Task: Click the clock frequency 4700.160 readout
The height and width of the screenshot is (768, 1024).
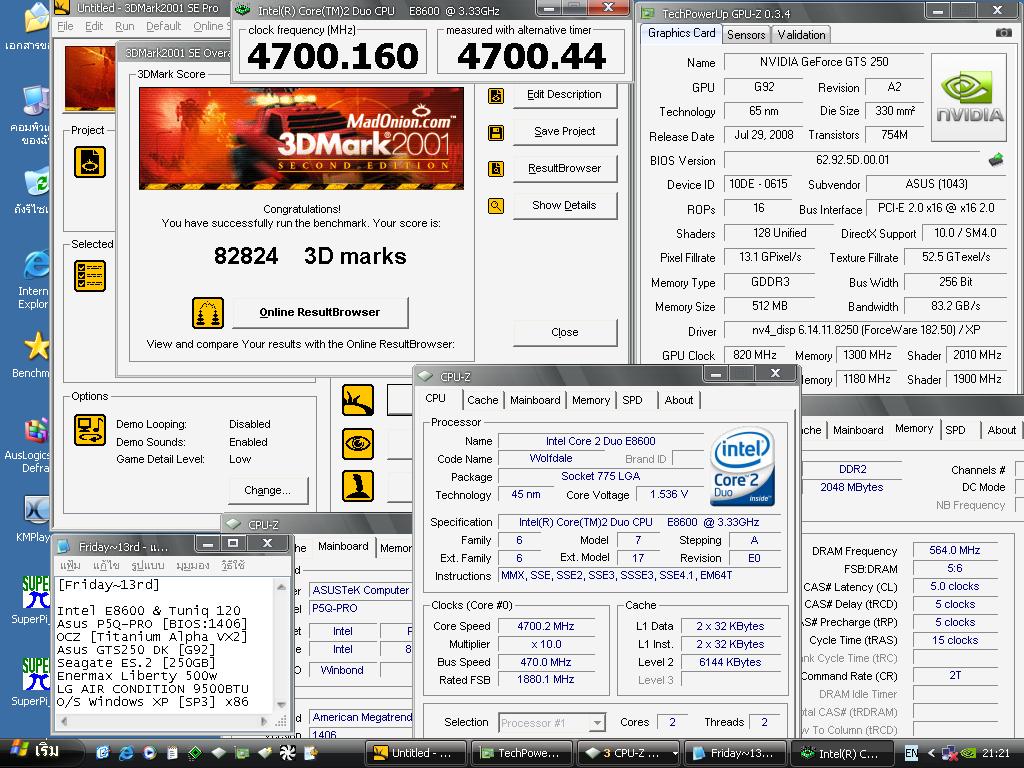Action: (x=333, y=56)
